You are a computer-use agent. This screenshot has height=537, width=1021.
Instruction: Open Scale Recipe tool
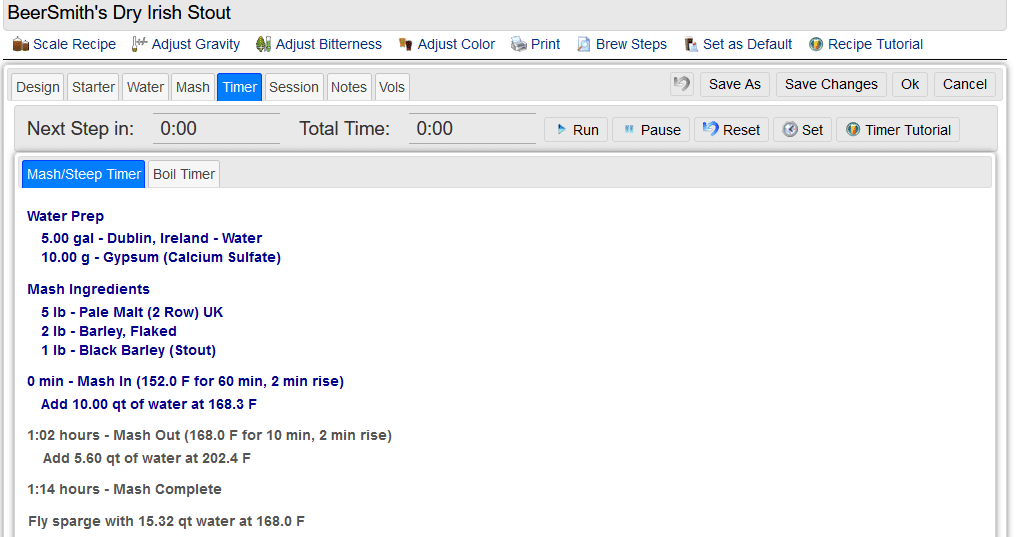pyautogui.click(x=74, y=44)
